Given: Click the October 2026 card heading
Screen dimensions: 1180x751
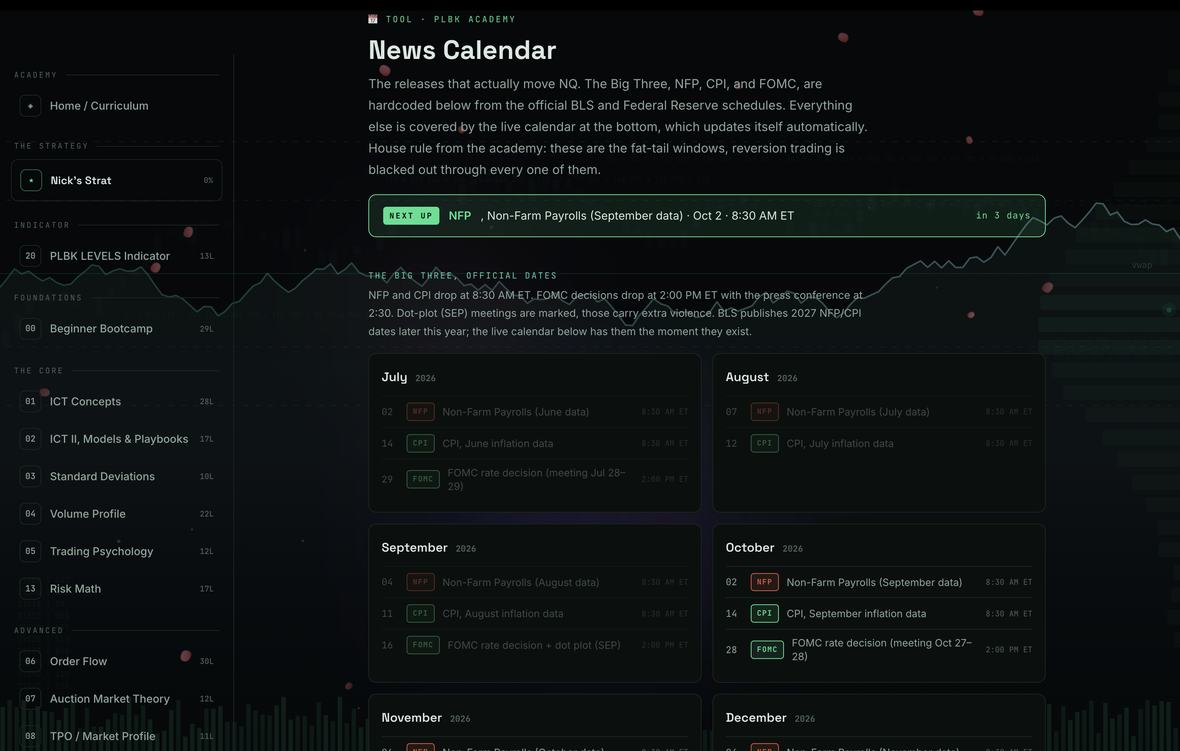Looking at the screenshot, I should tap(765, 548).
